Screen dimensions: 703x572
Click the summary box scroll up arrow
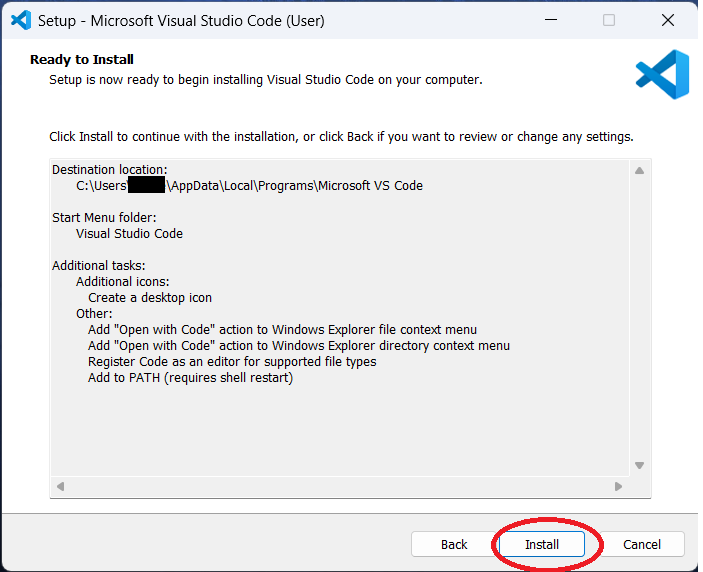point(640,171)
